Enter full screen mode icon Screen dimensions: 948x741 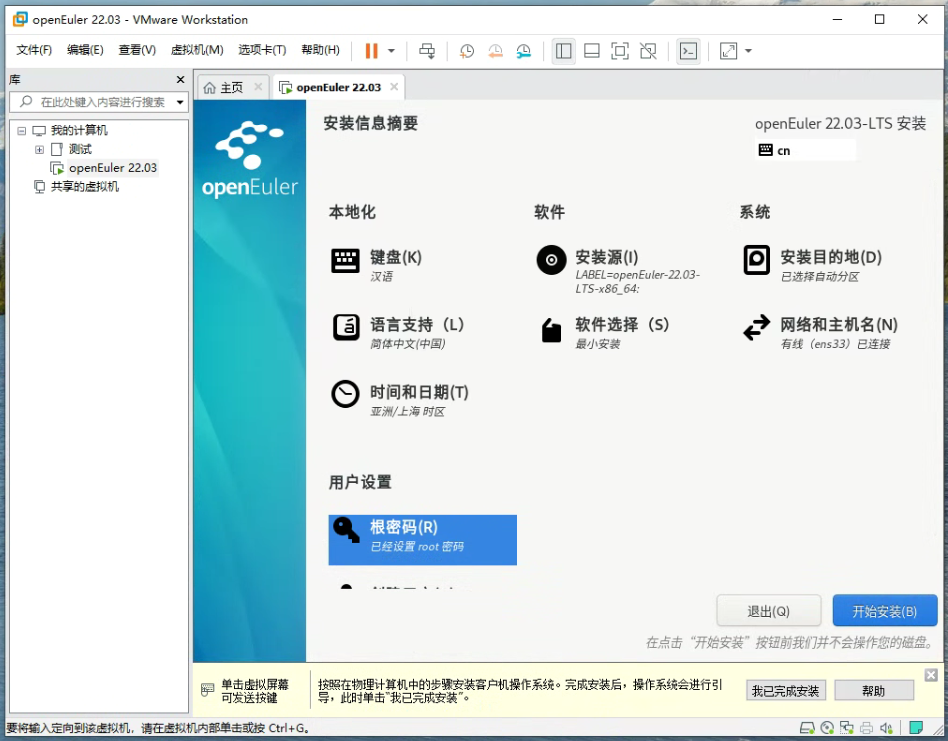click(620, 51)
